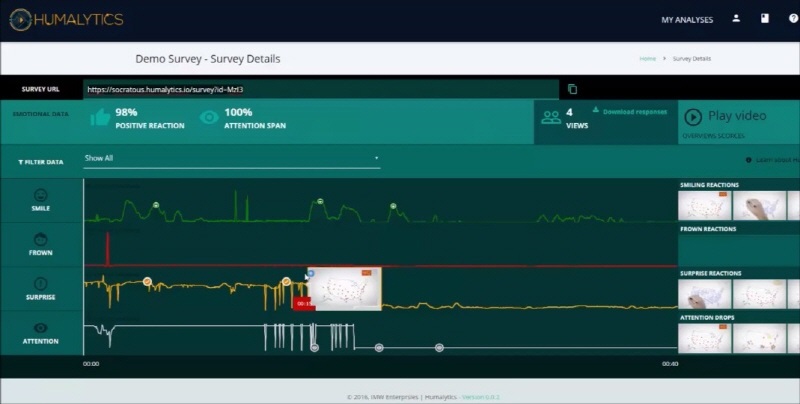This screenshot has width=800, height=404.
Task: Open second Surprise Reactions thumbnail
Action: click(759, 294)
